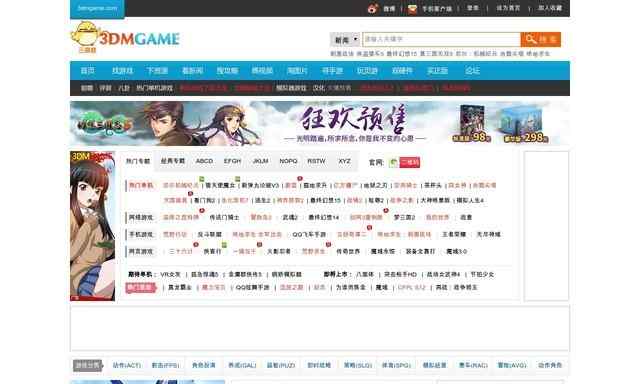Click 热门单机游戏 in the dark sub-navigation
This screenshot has height=384, width=640.
[x=154, y=88]
